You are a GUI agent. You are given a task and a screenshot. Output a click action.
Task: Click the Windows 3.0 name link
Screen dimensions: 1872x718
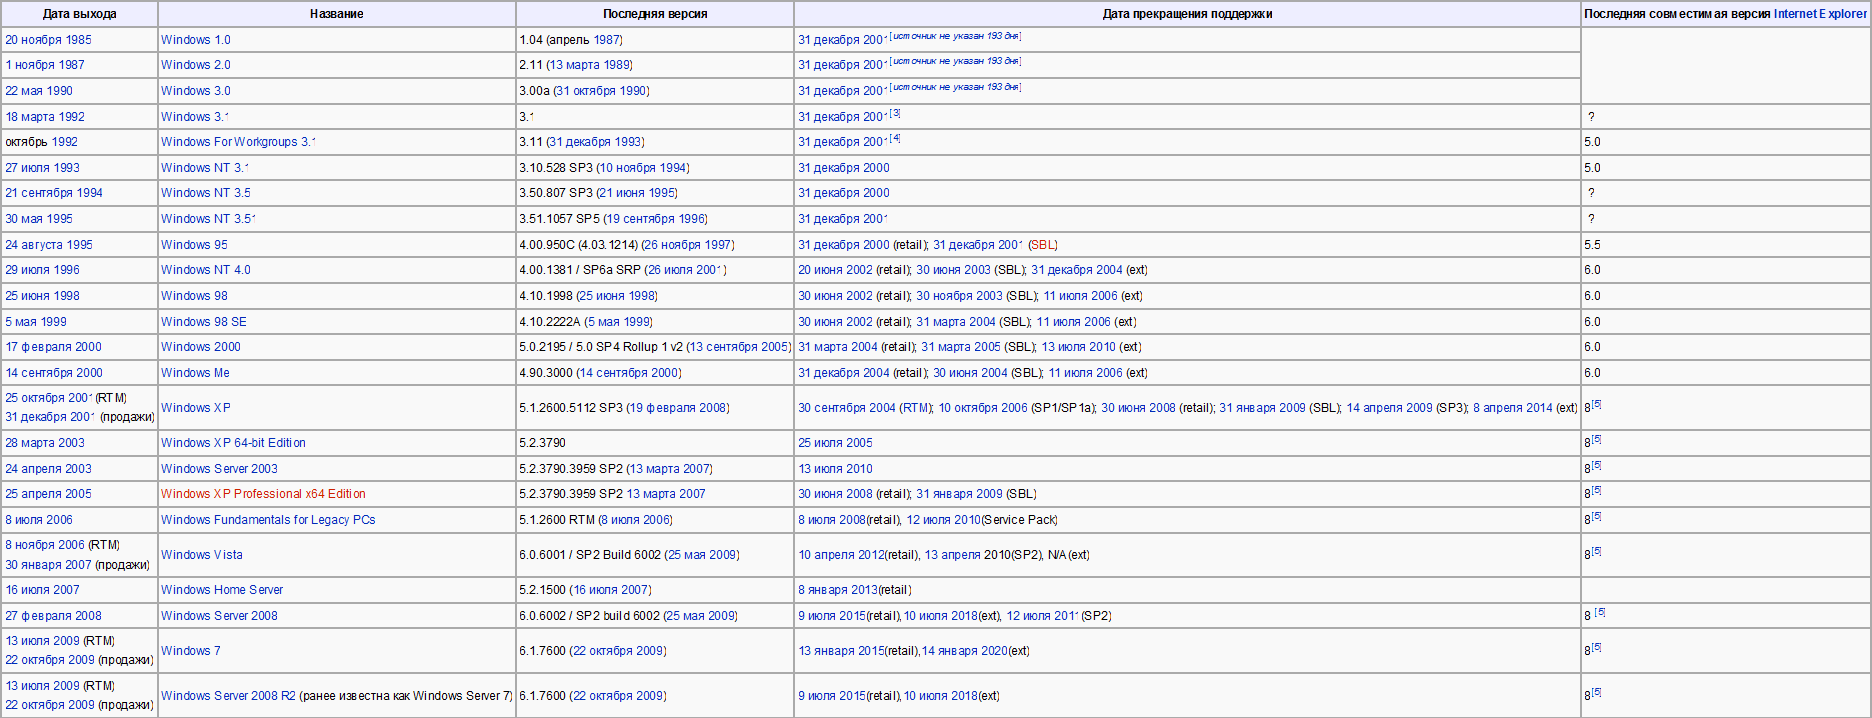196,91
